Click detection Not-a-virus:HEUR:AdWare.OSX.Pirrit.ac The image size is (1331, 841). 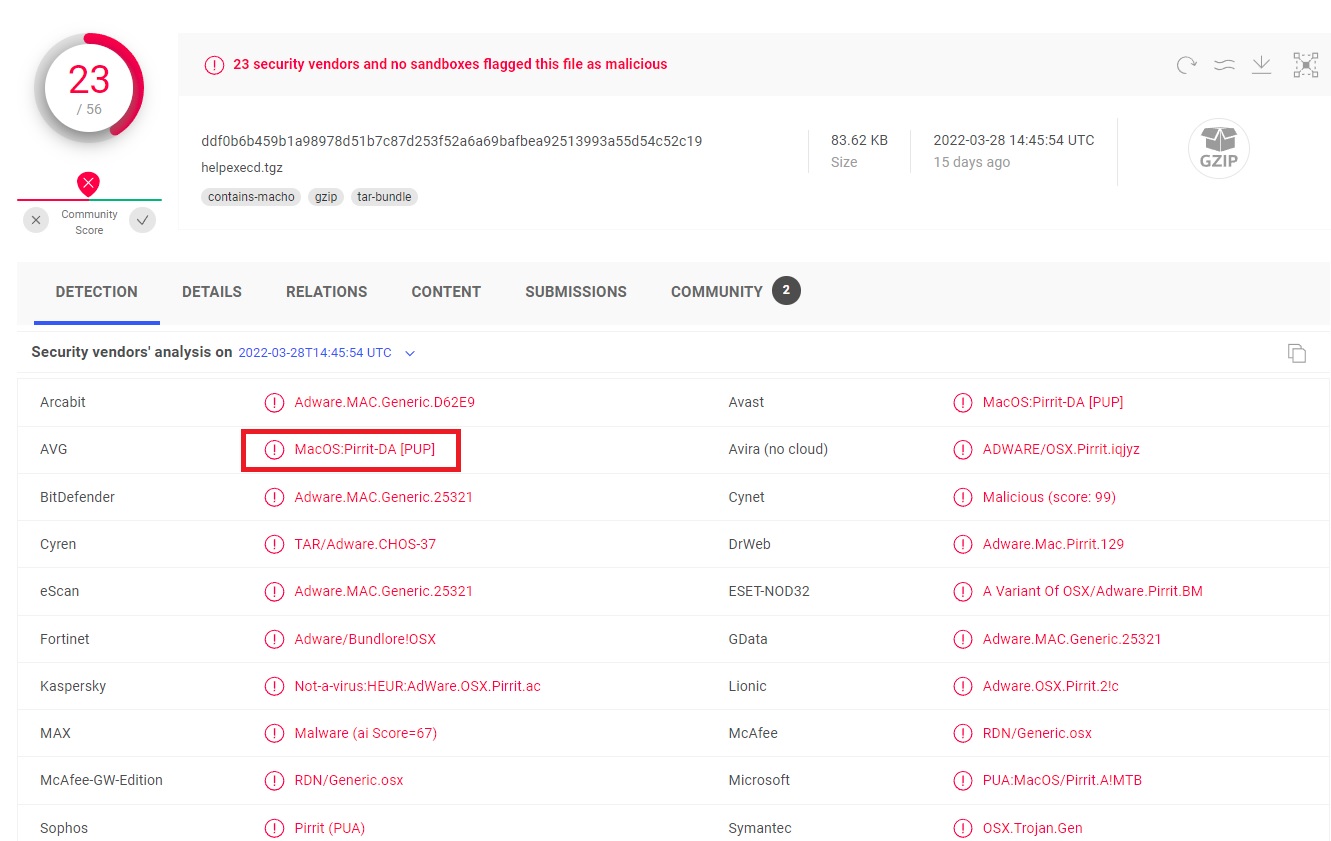click(417, 686)
